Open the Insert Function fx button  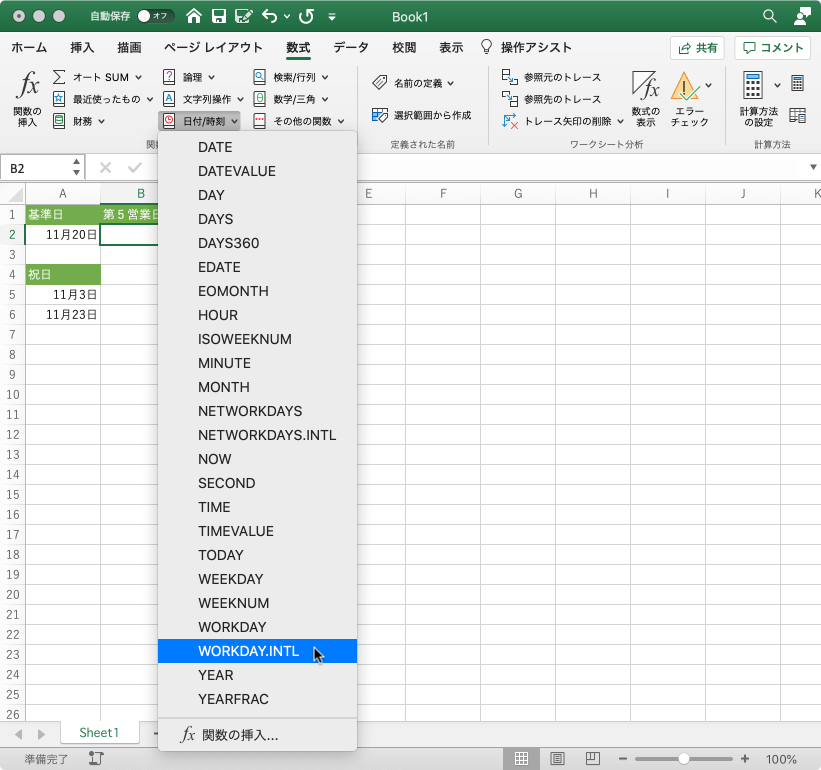pos(27,99)
